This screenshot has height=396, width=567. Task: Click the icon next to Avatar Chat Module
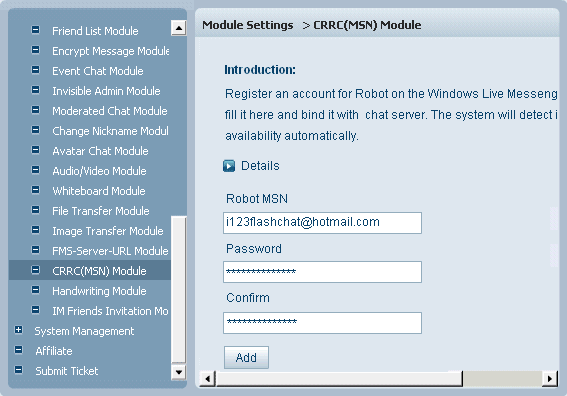point(35,150)
